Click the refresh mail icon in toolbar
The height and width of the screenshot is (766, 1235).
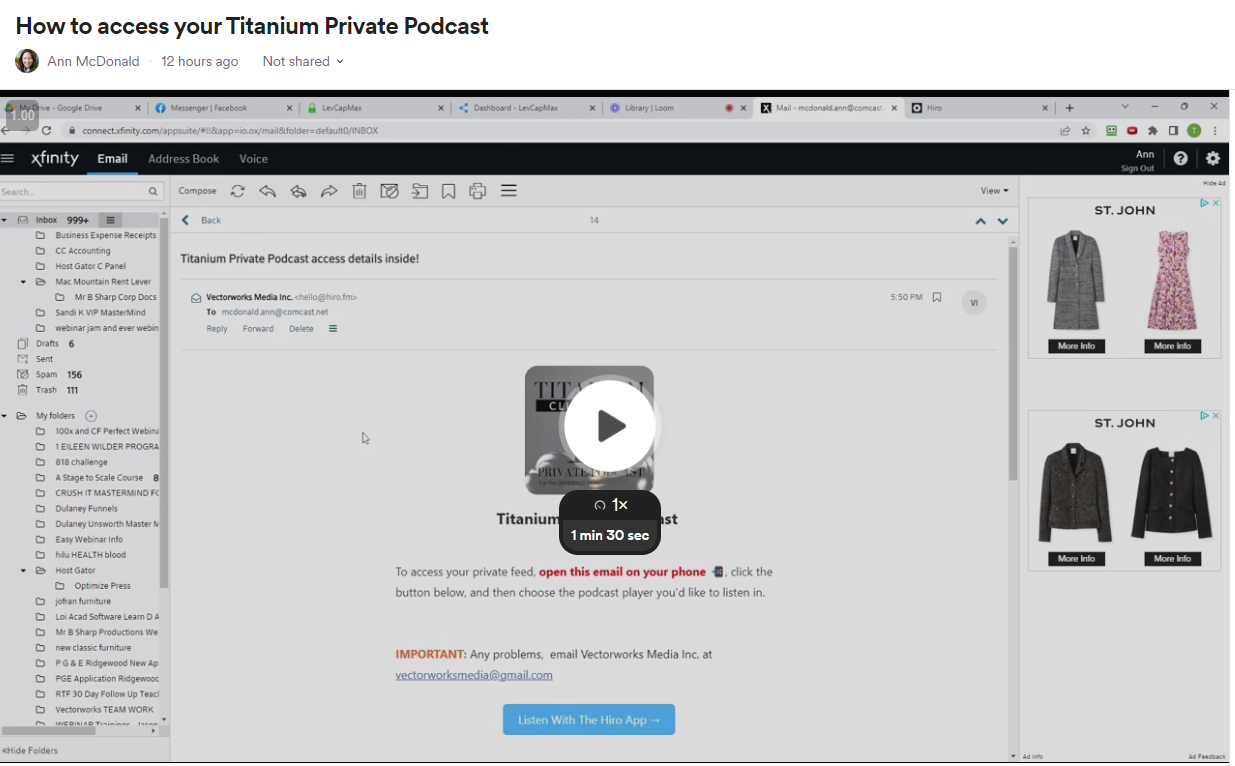click(237, 190)
